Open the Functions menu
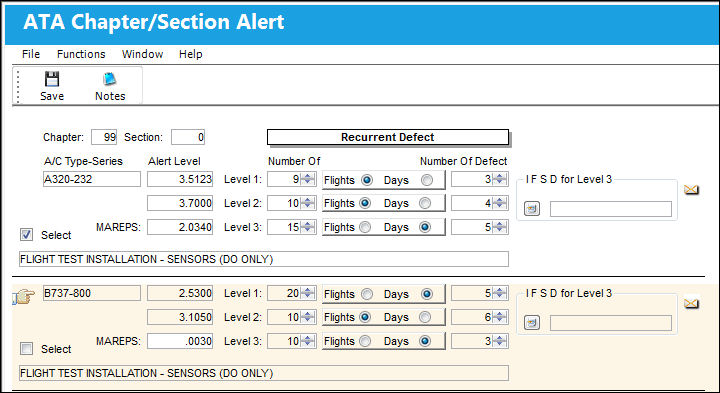 81,54
